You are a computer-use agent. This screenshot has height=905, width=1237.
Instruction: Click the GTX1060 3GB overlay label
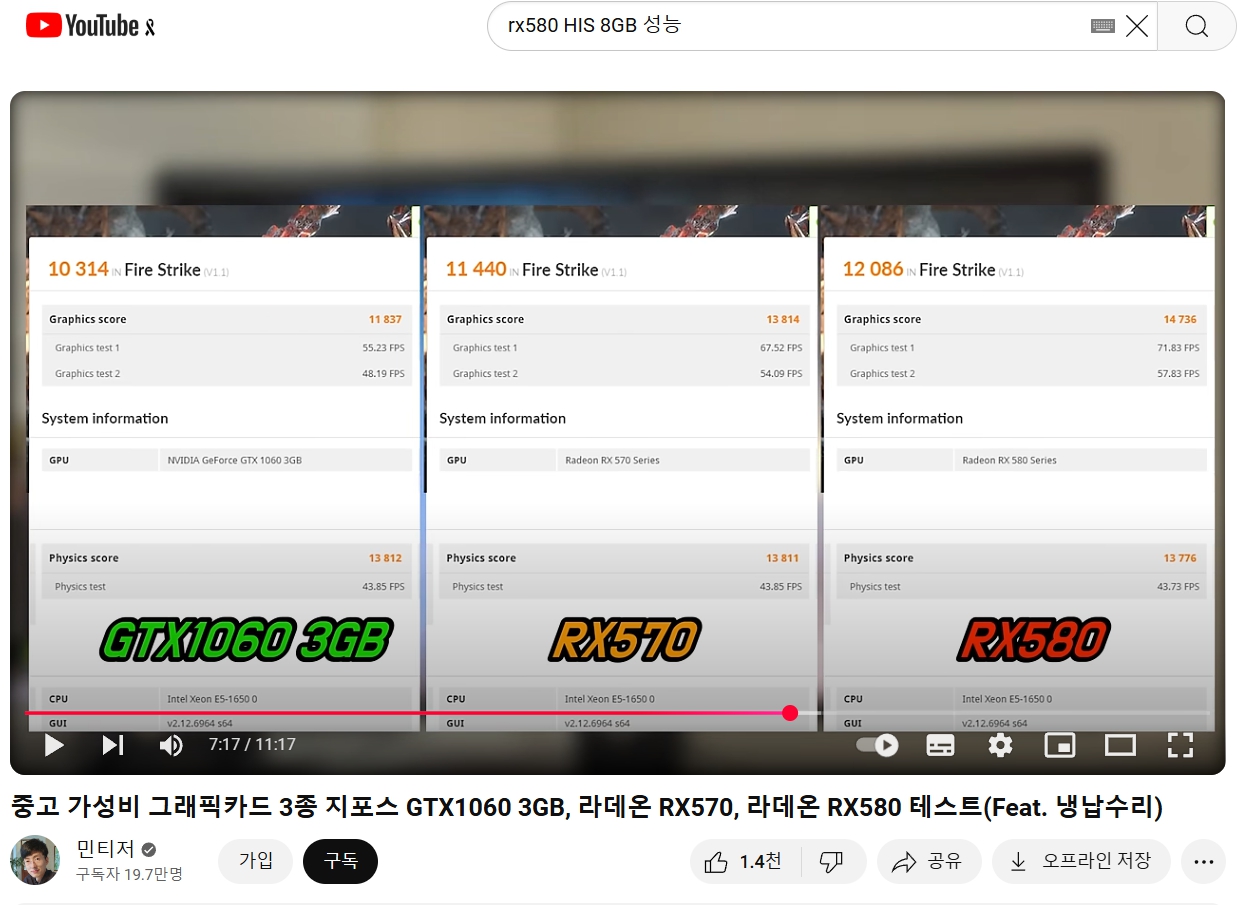click(246, 640)
